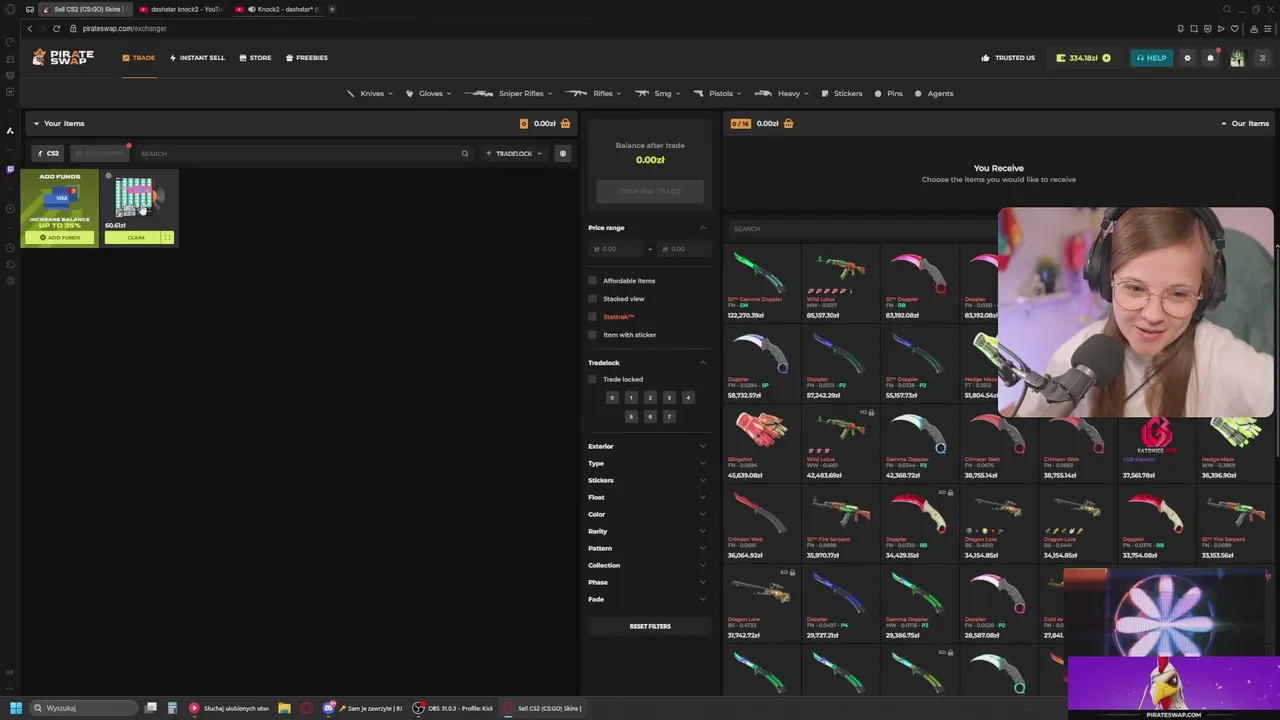Viewport: 1280px width, 720px height.
Task: Open a new browser tab with plus icon
Action: click(332, 9)
